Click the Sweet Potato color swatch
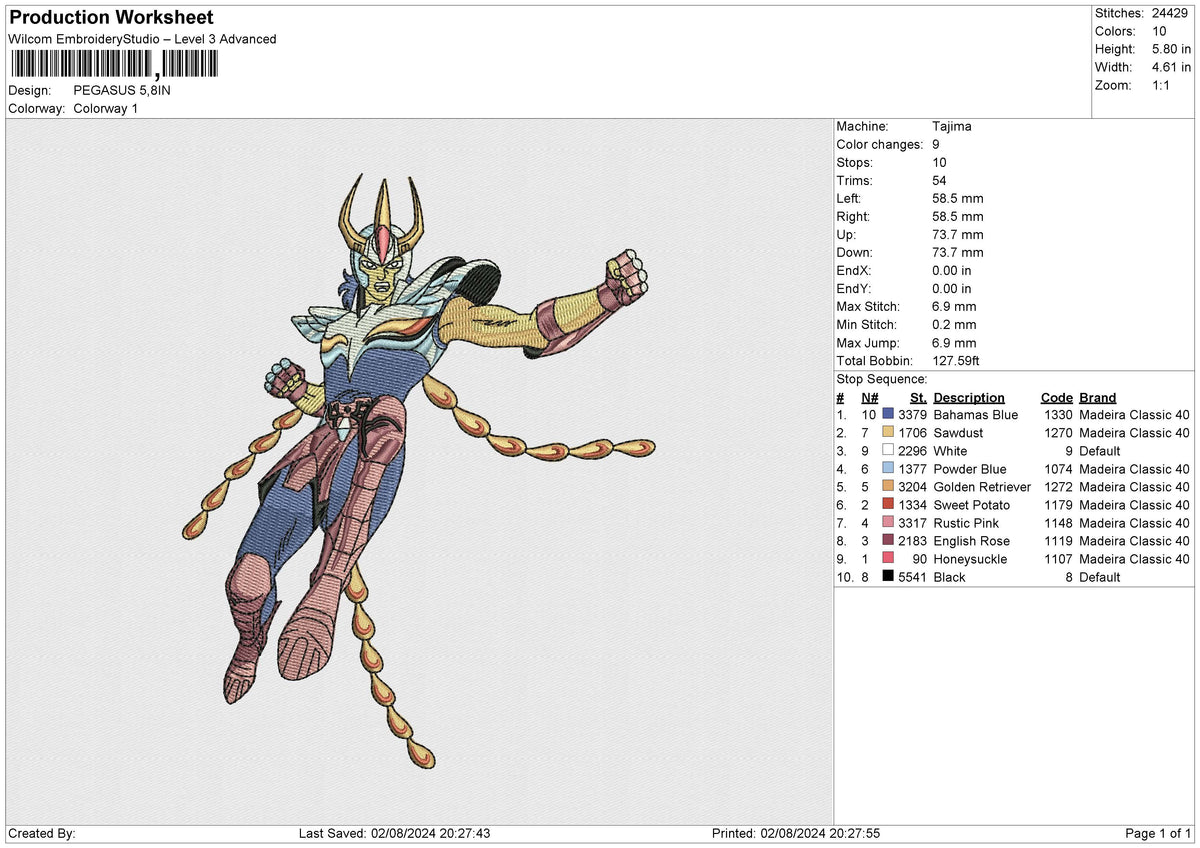1200x848 pixels. coord(888,505)
